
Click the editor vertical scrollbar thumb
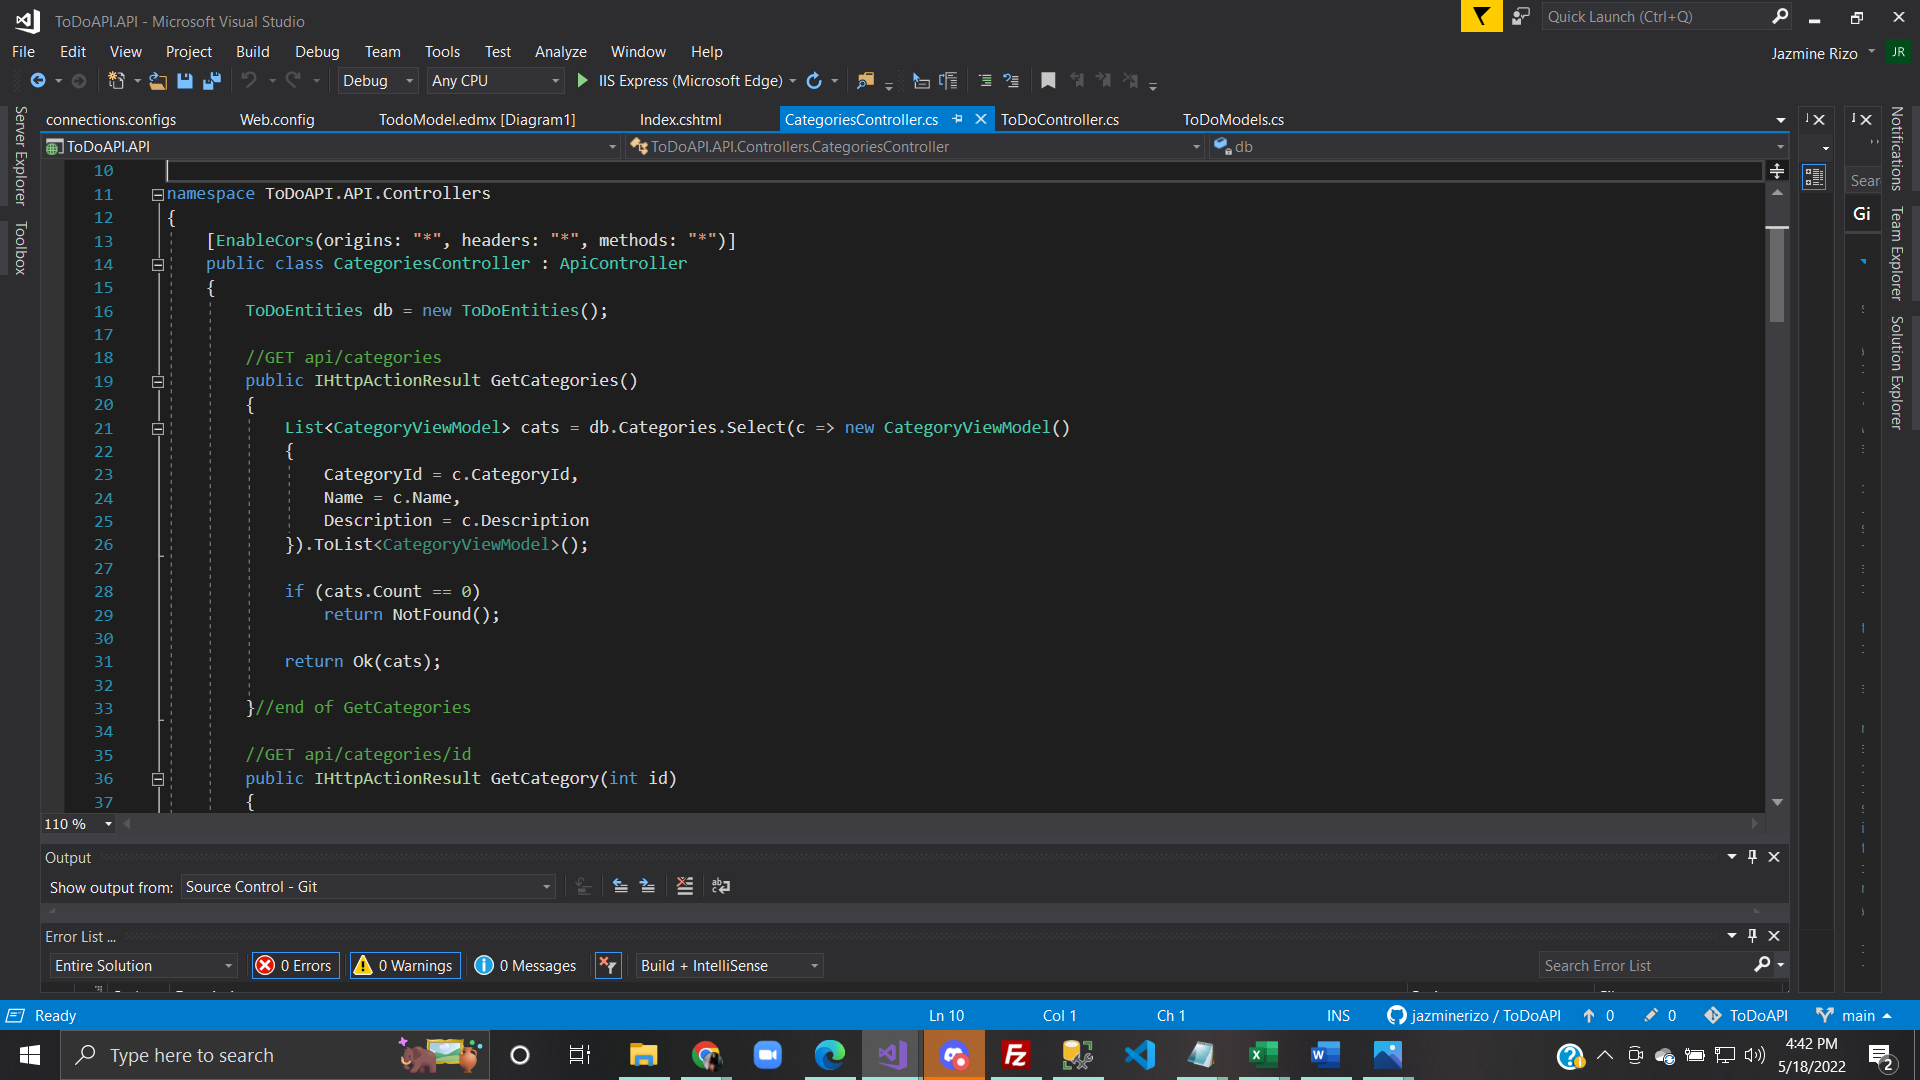tap(1777, 275)
